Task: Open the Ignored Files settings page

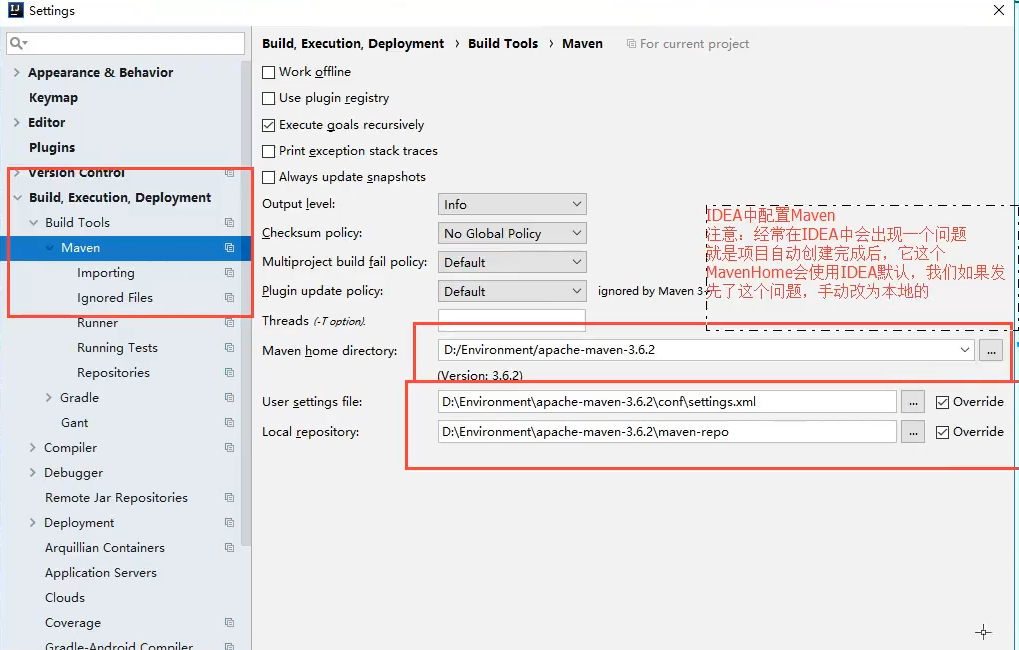Action: tap(115, 298)
